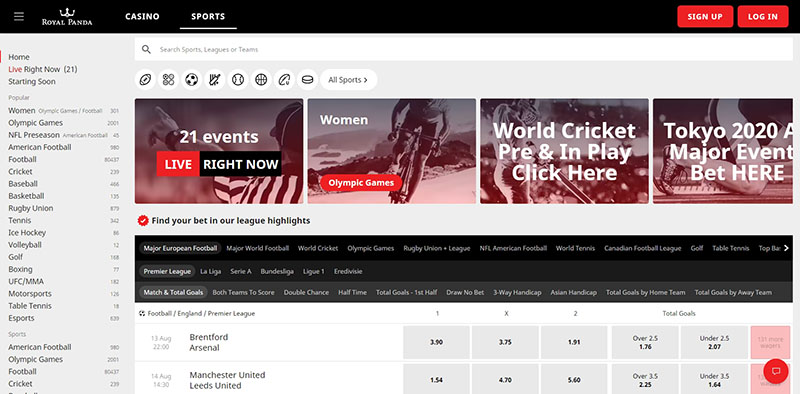800x394 pixels.
Task: Open NFL Preseason in the Popular list
Action: (34, 135)
